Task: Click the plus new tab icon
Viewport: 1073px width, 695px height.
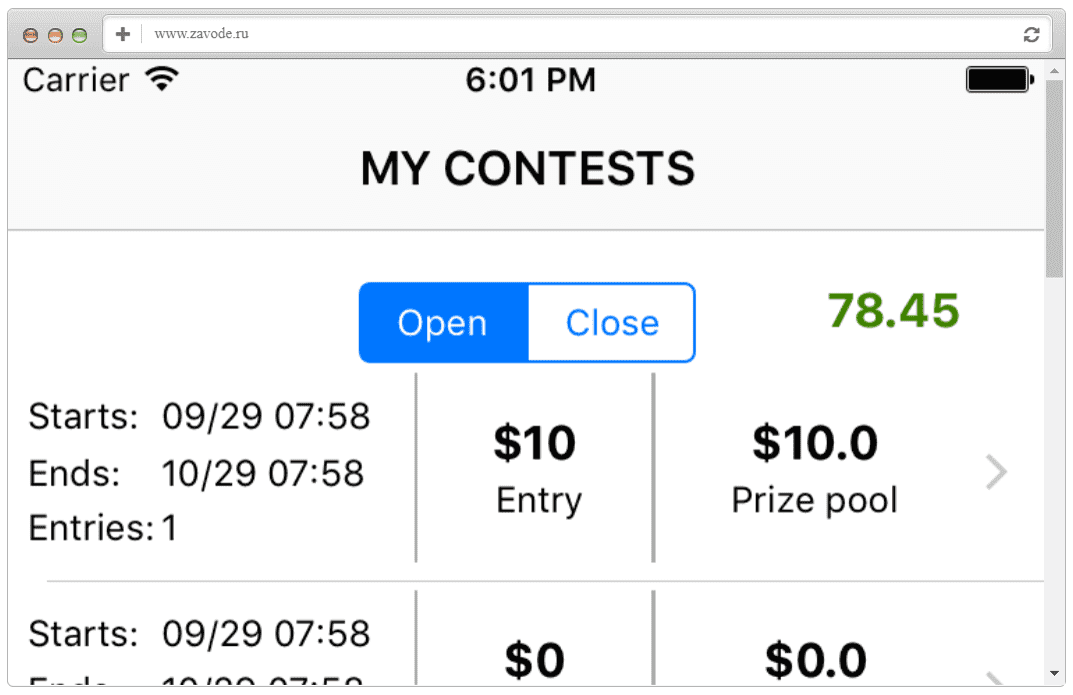Action: click(122, 34)
